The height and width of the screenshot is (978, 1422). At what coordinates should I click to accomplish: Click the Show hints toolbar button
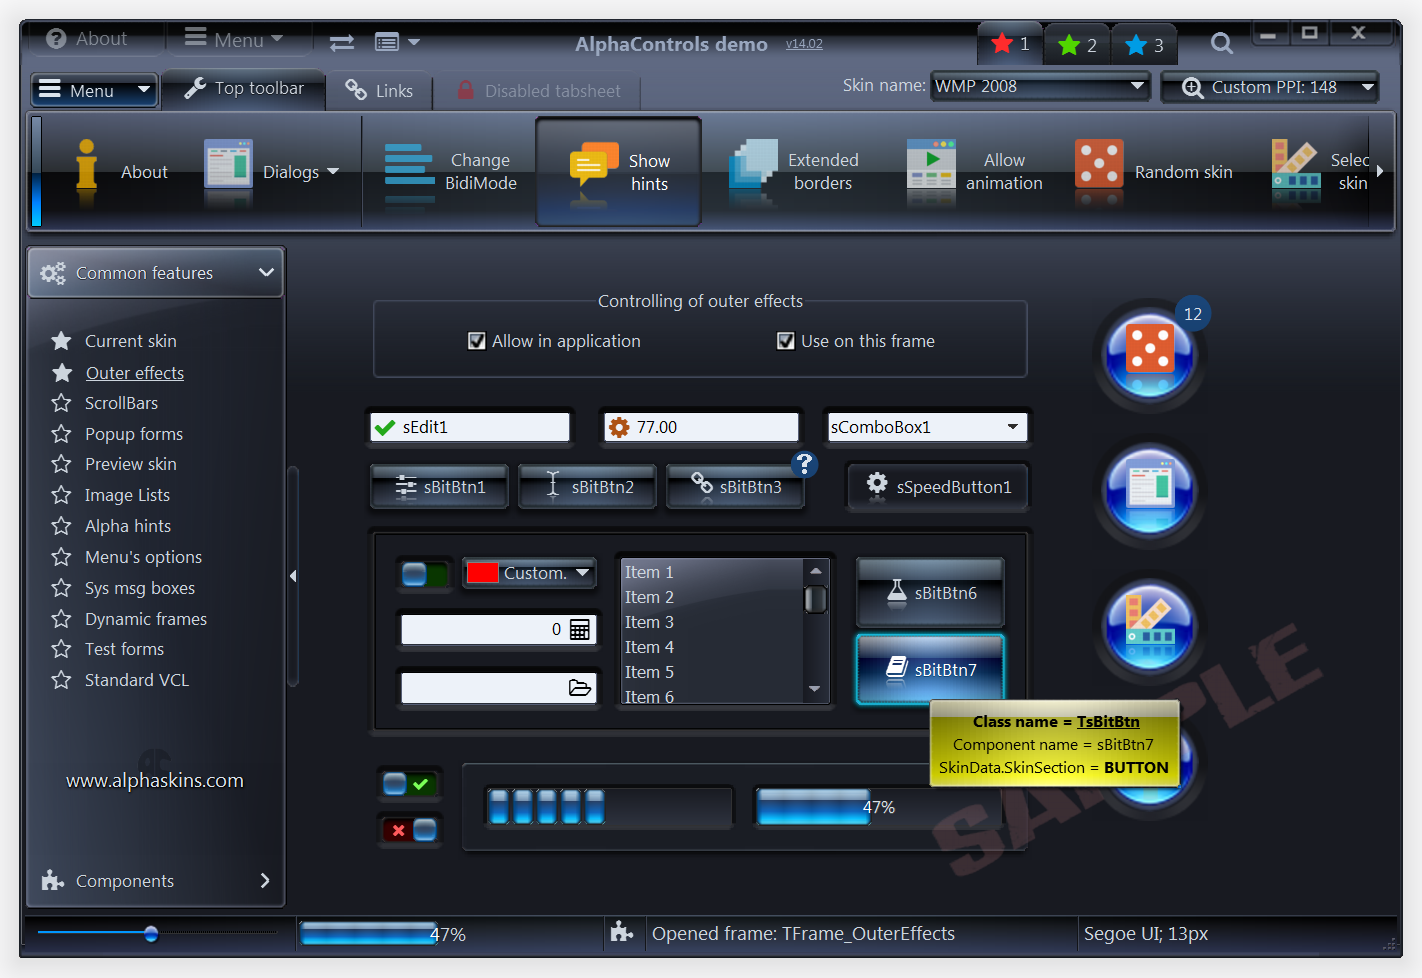(618, 171)
